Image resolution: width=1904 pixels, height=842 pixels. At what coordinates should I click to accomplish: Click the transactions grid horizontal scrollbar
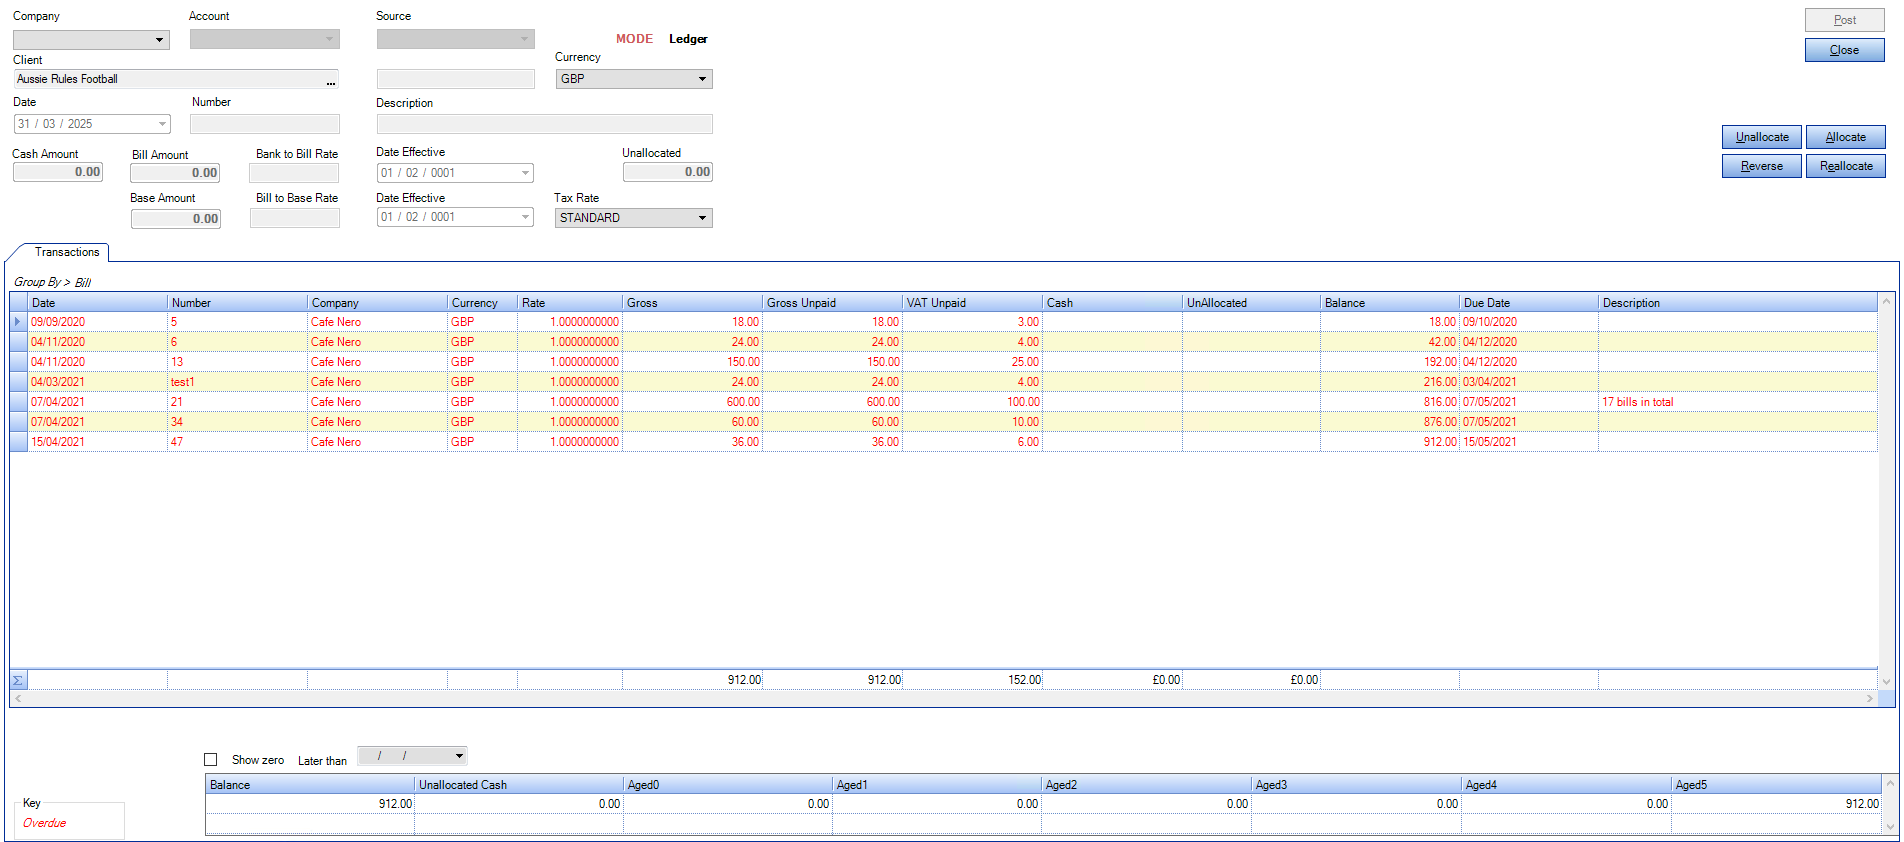click(943, 698)
